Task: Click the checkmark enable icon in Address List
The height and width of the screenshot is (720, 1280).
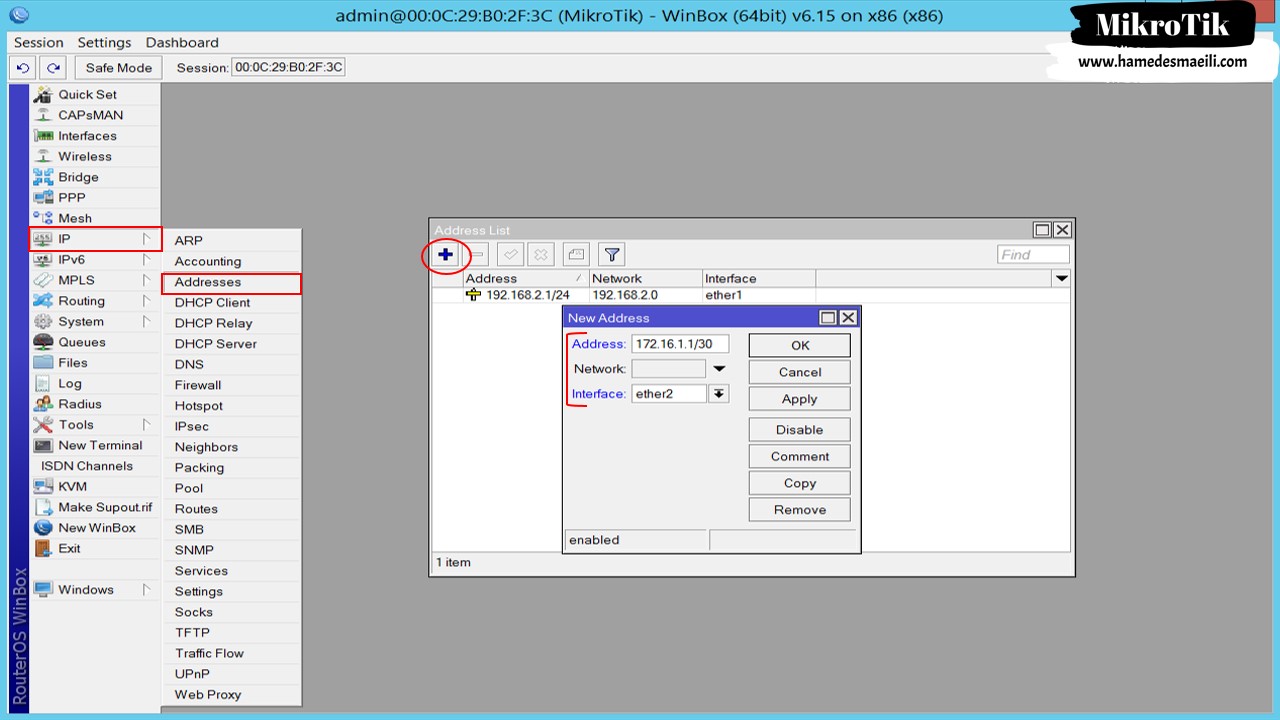Action: click(x=510, y=254)
